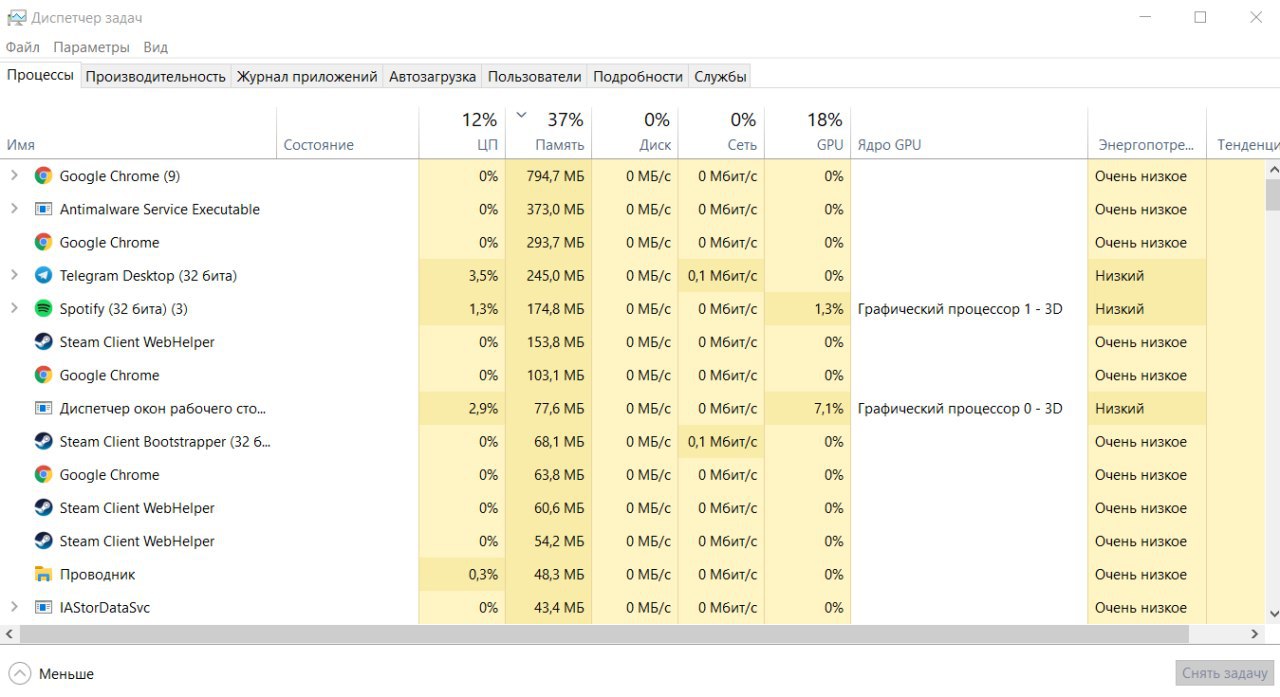Click the Antimalware Service Executable icon
The width and height of the screenshot is (1280, 697).
[43, 209]
